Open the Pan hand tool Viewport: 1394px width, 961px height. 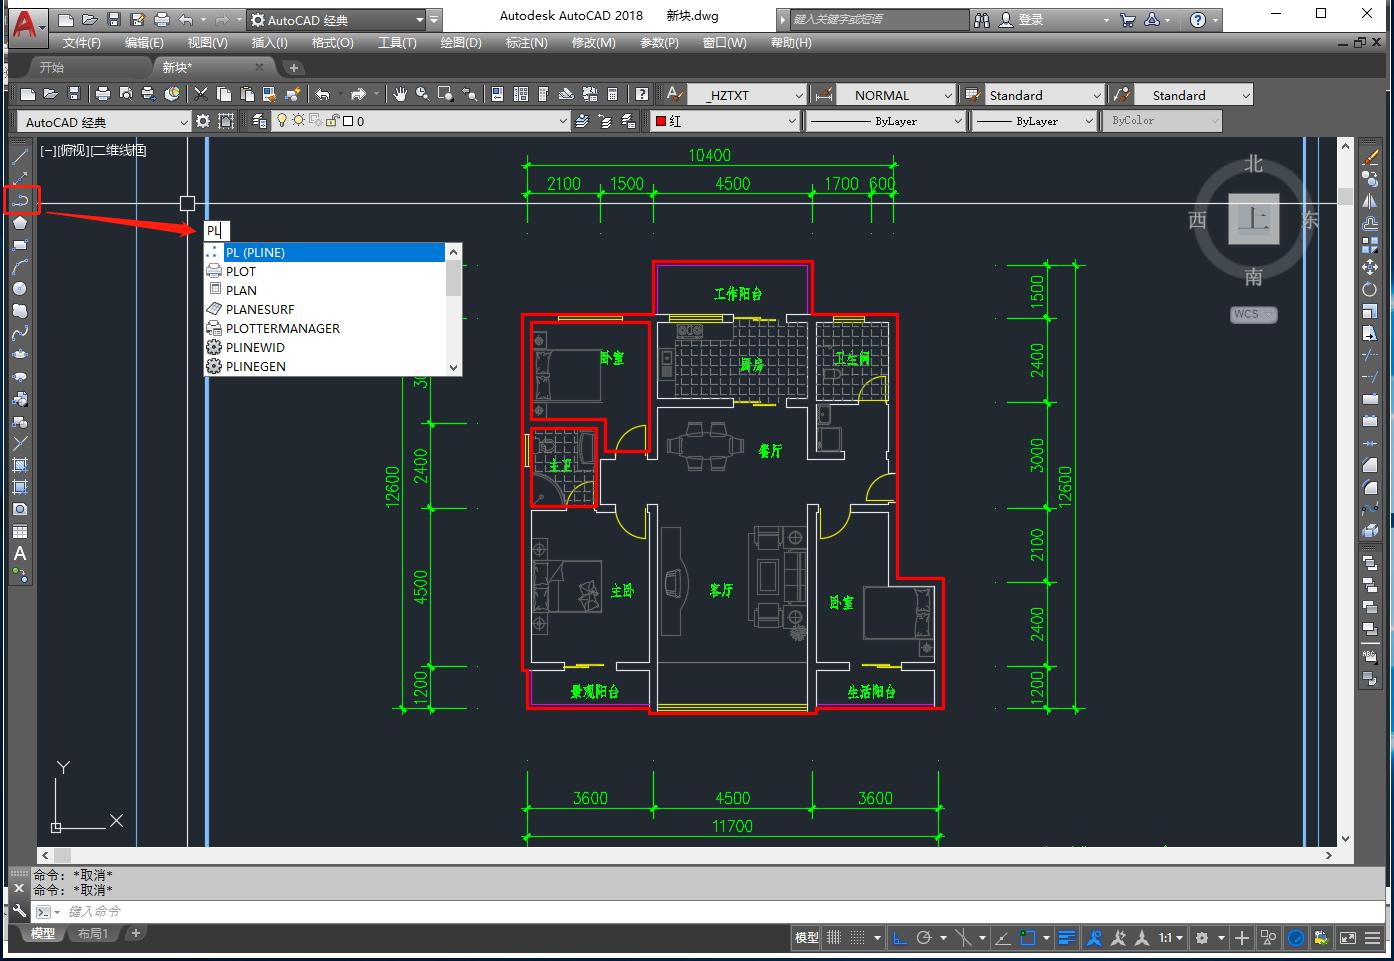[400, 95]
